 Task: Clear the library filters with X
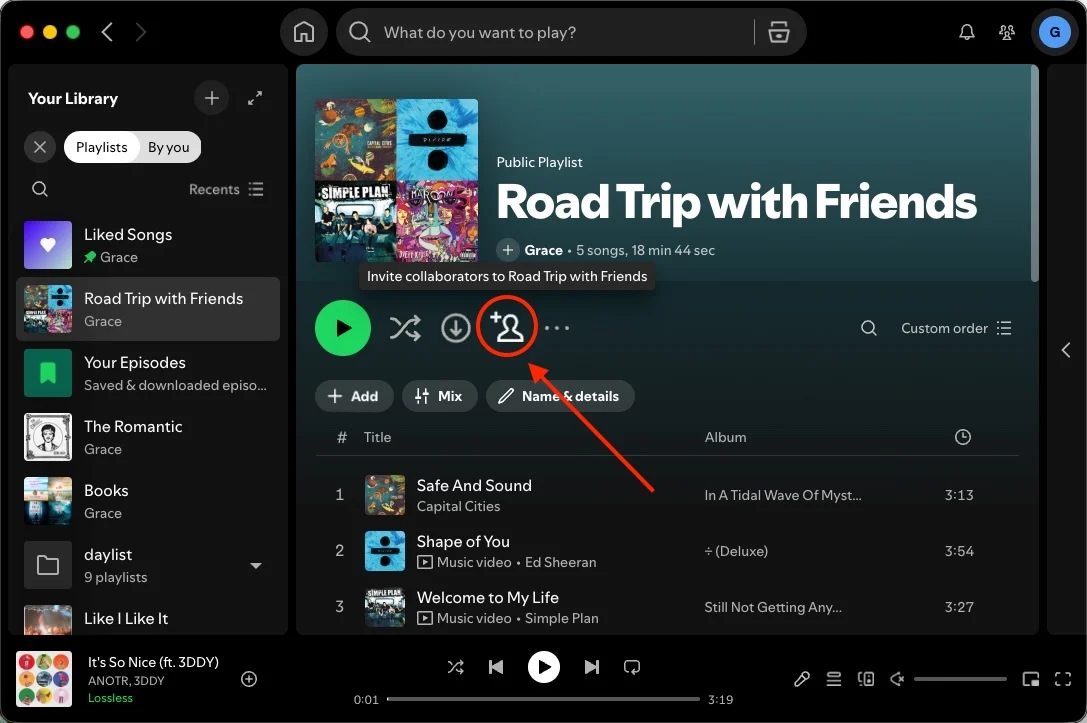(x=40, y=147)
